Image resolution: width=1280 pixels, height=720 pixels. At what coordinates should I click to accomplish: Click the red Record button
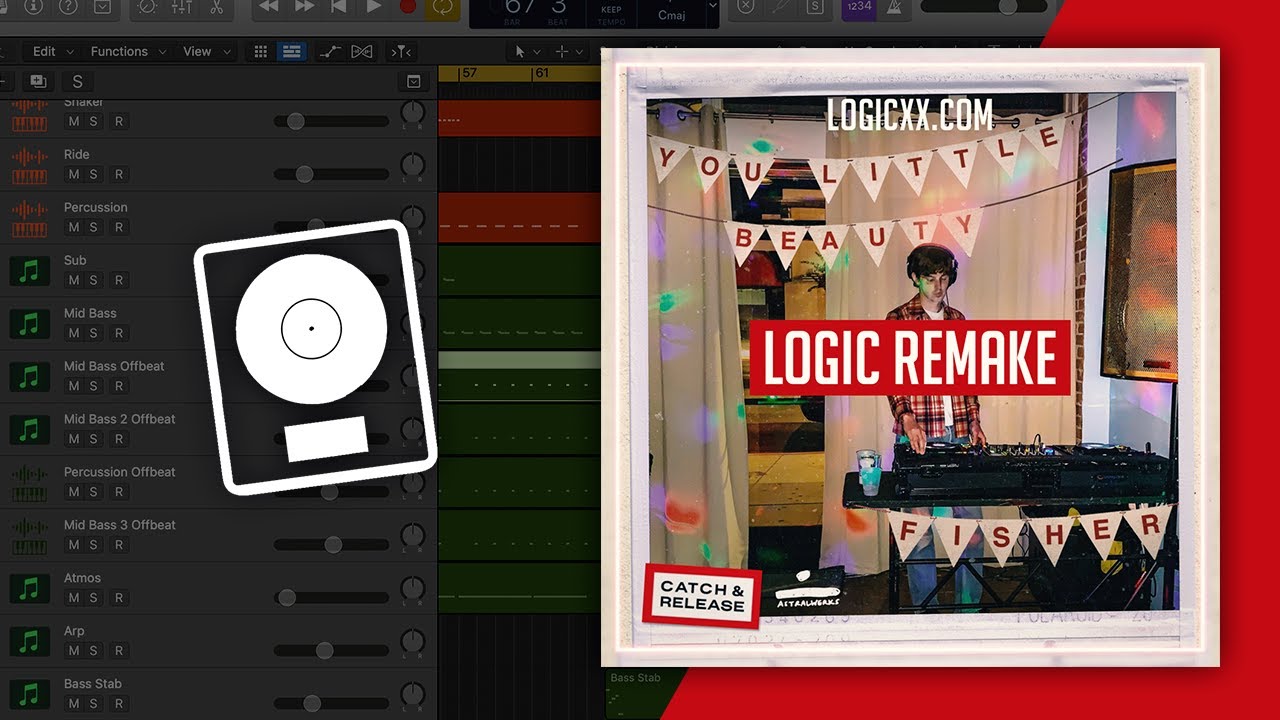tap(408, 6)
